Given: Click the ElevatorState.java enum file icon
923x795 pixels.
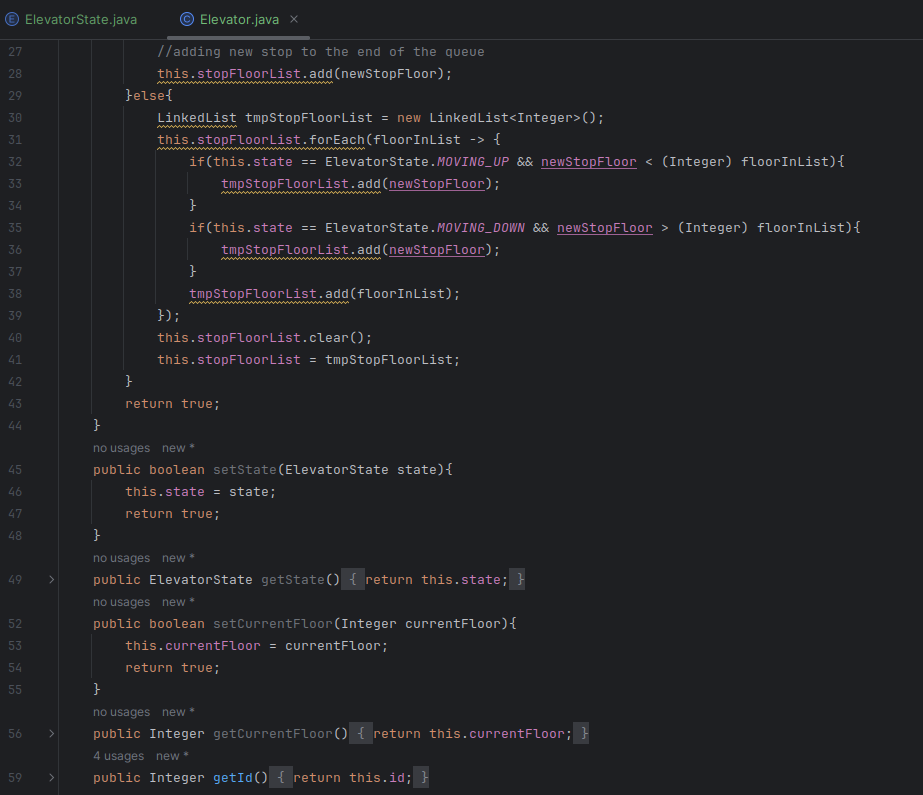Looking at the screenshot, I should (12, 19).
